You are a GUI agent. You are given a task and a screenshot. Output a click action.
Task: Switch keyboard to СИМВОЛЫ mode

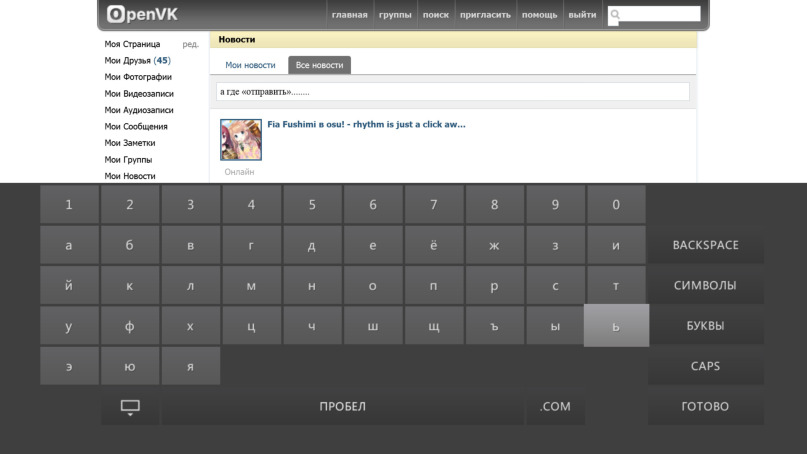coord(706,285)
